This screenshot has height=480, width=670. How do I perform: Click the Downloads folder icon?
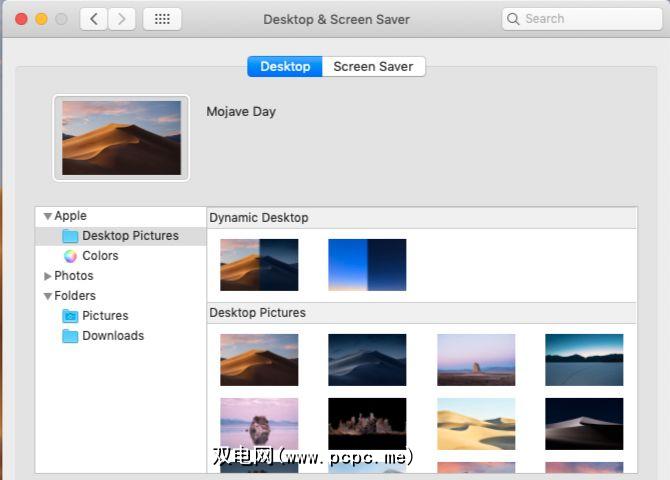point(70,336)
